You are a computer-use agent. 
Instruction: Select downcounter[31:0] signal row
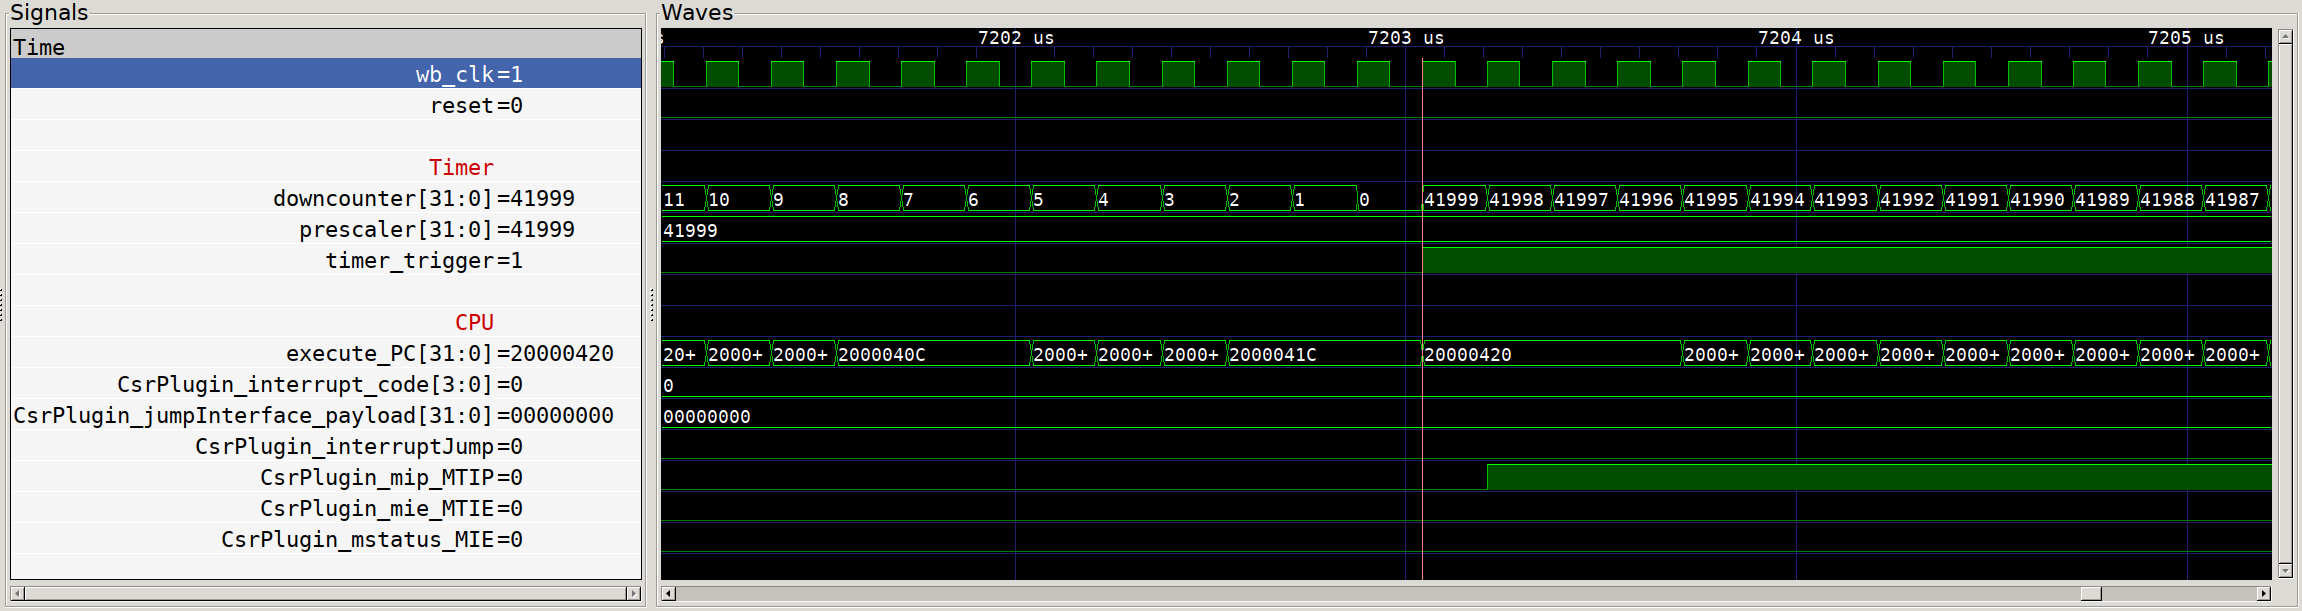pyautogui.click(x=326, y=198)
